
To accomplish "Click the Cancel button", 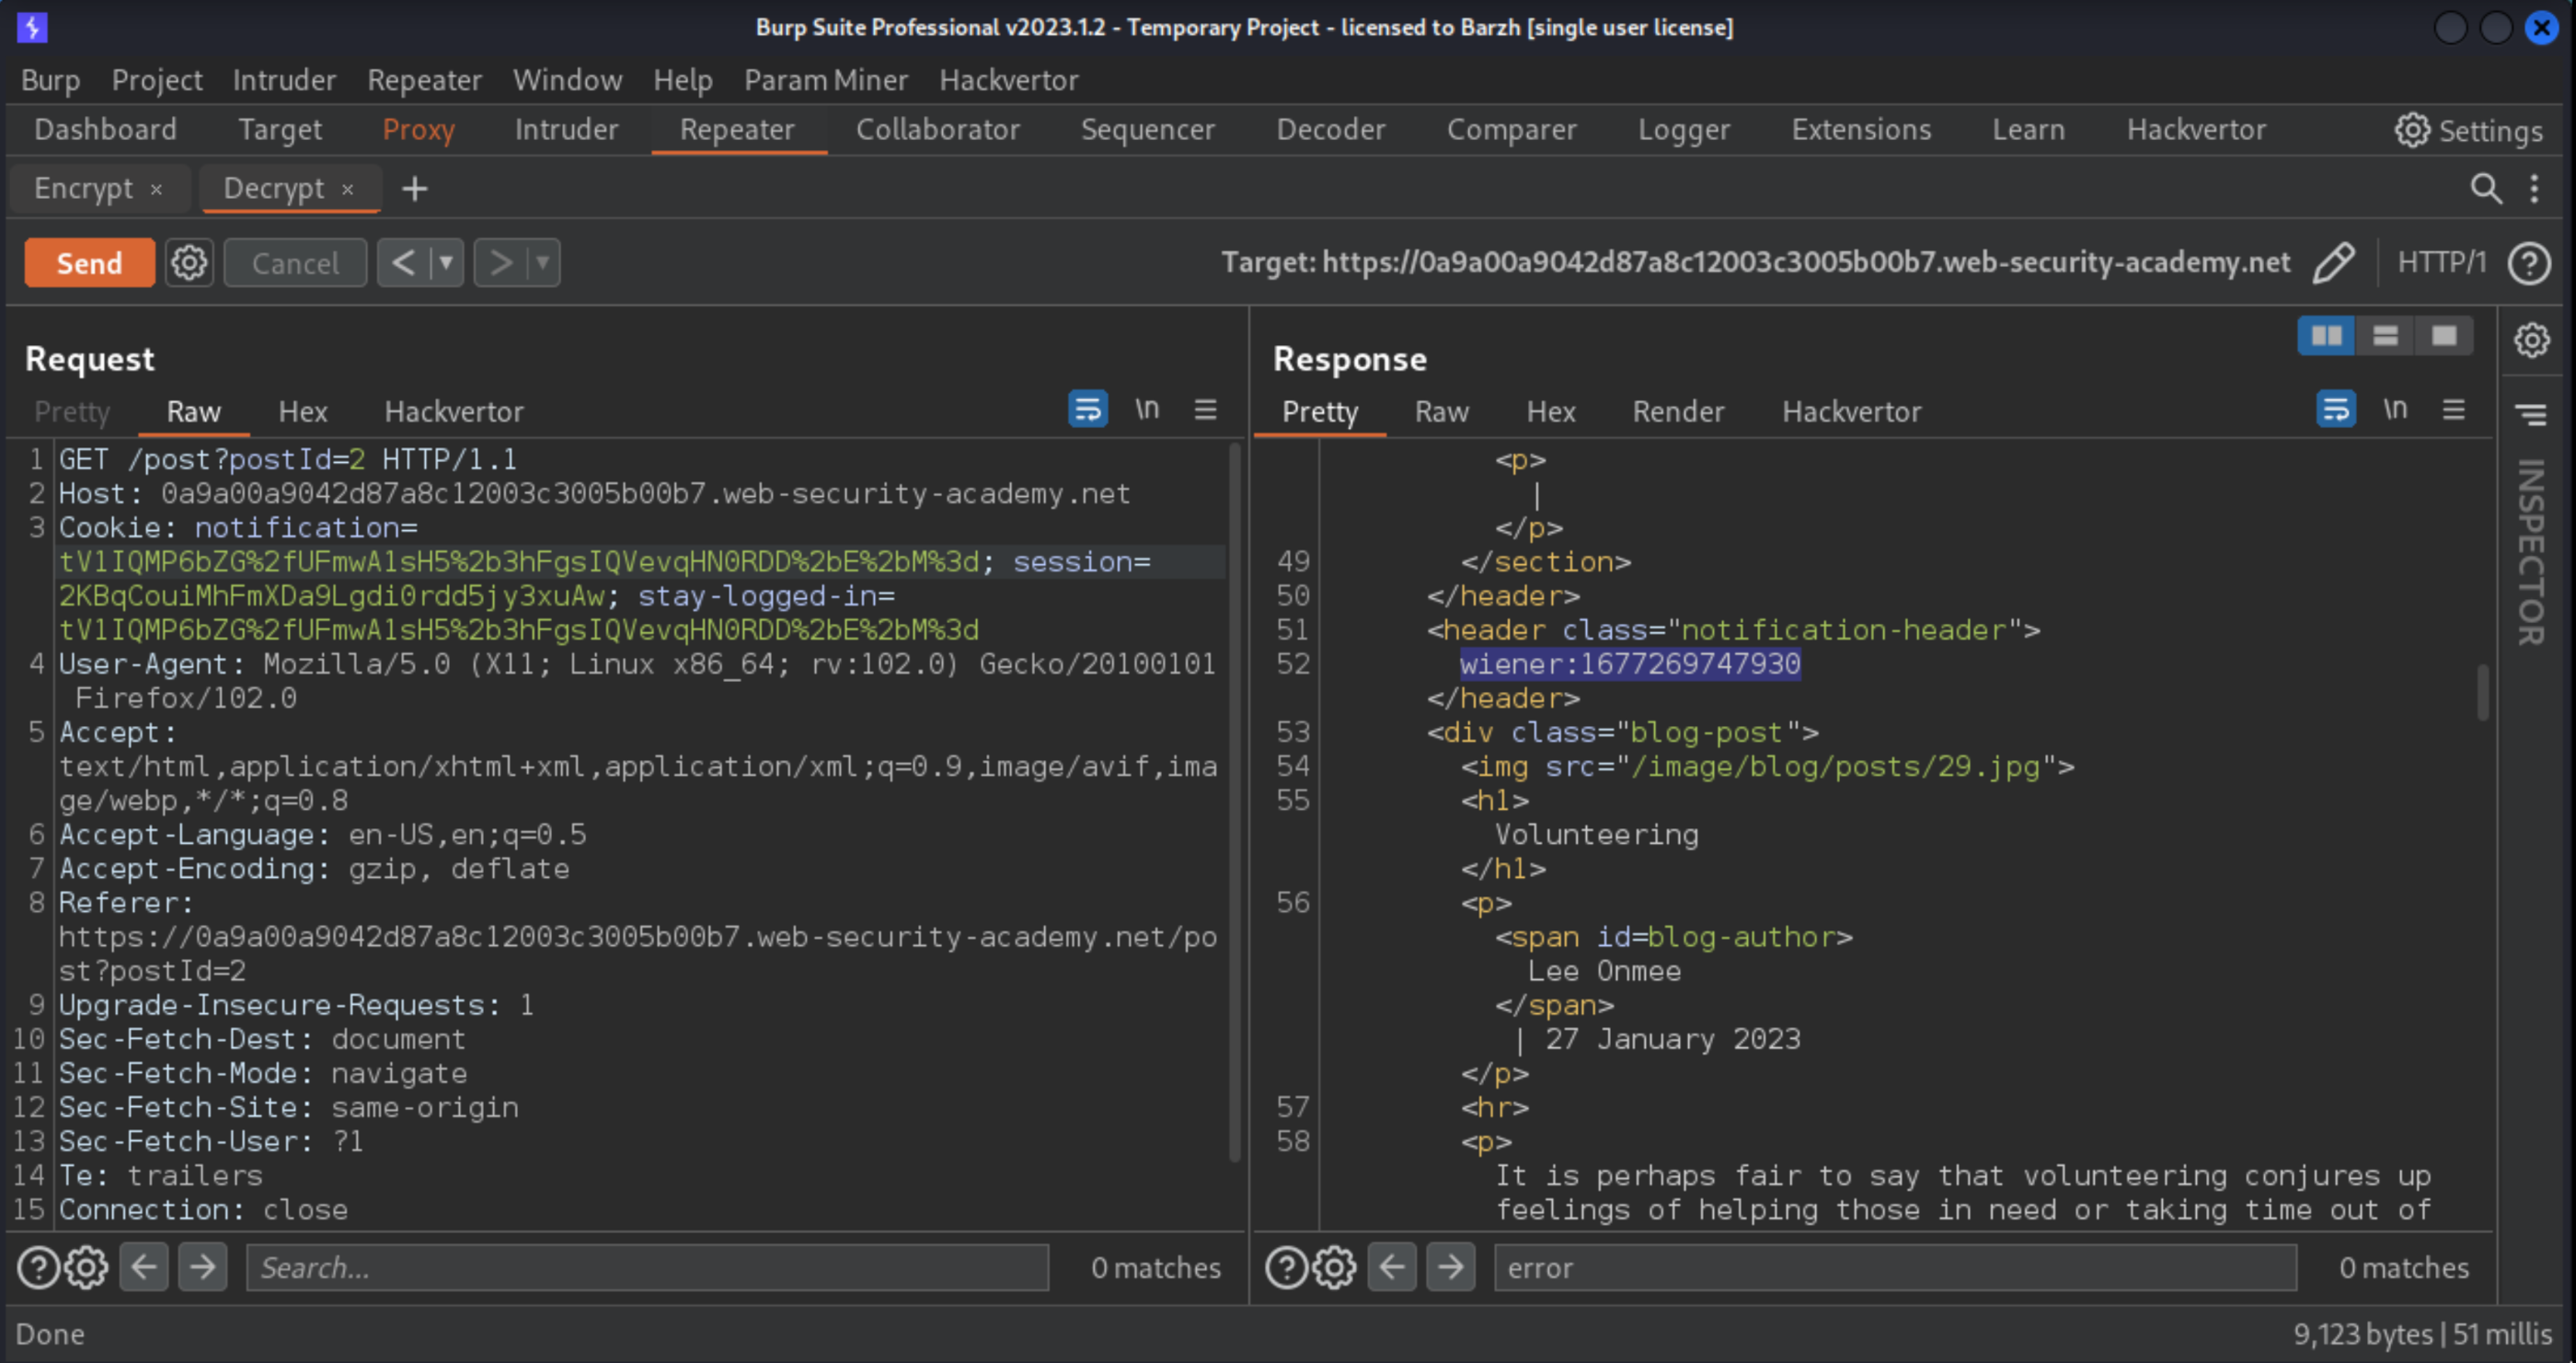I will click(295, 263).
